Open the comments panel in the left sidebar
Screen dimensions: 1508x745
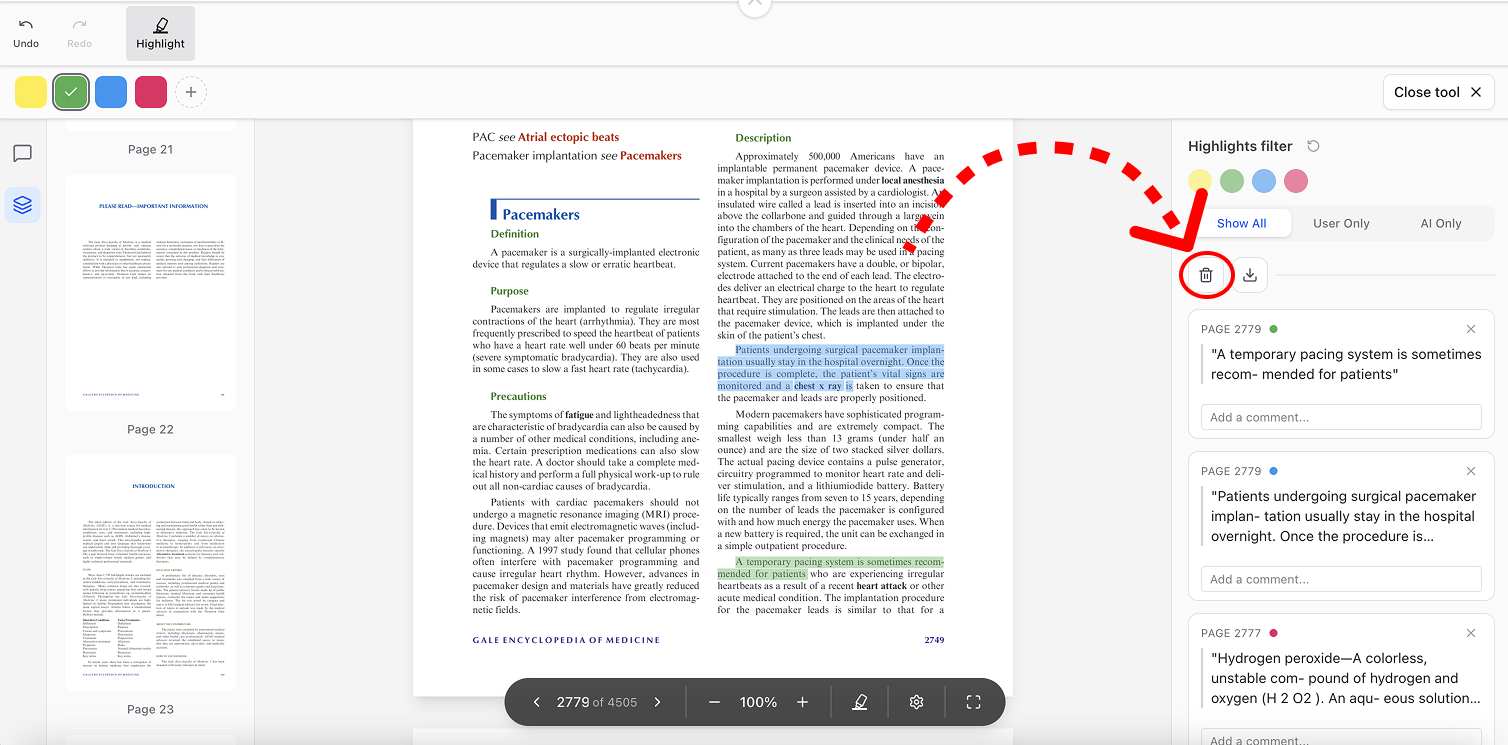22,153
